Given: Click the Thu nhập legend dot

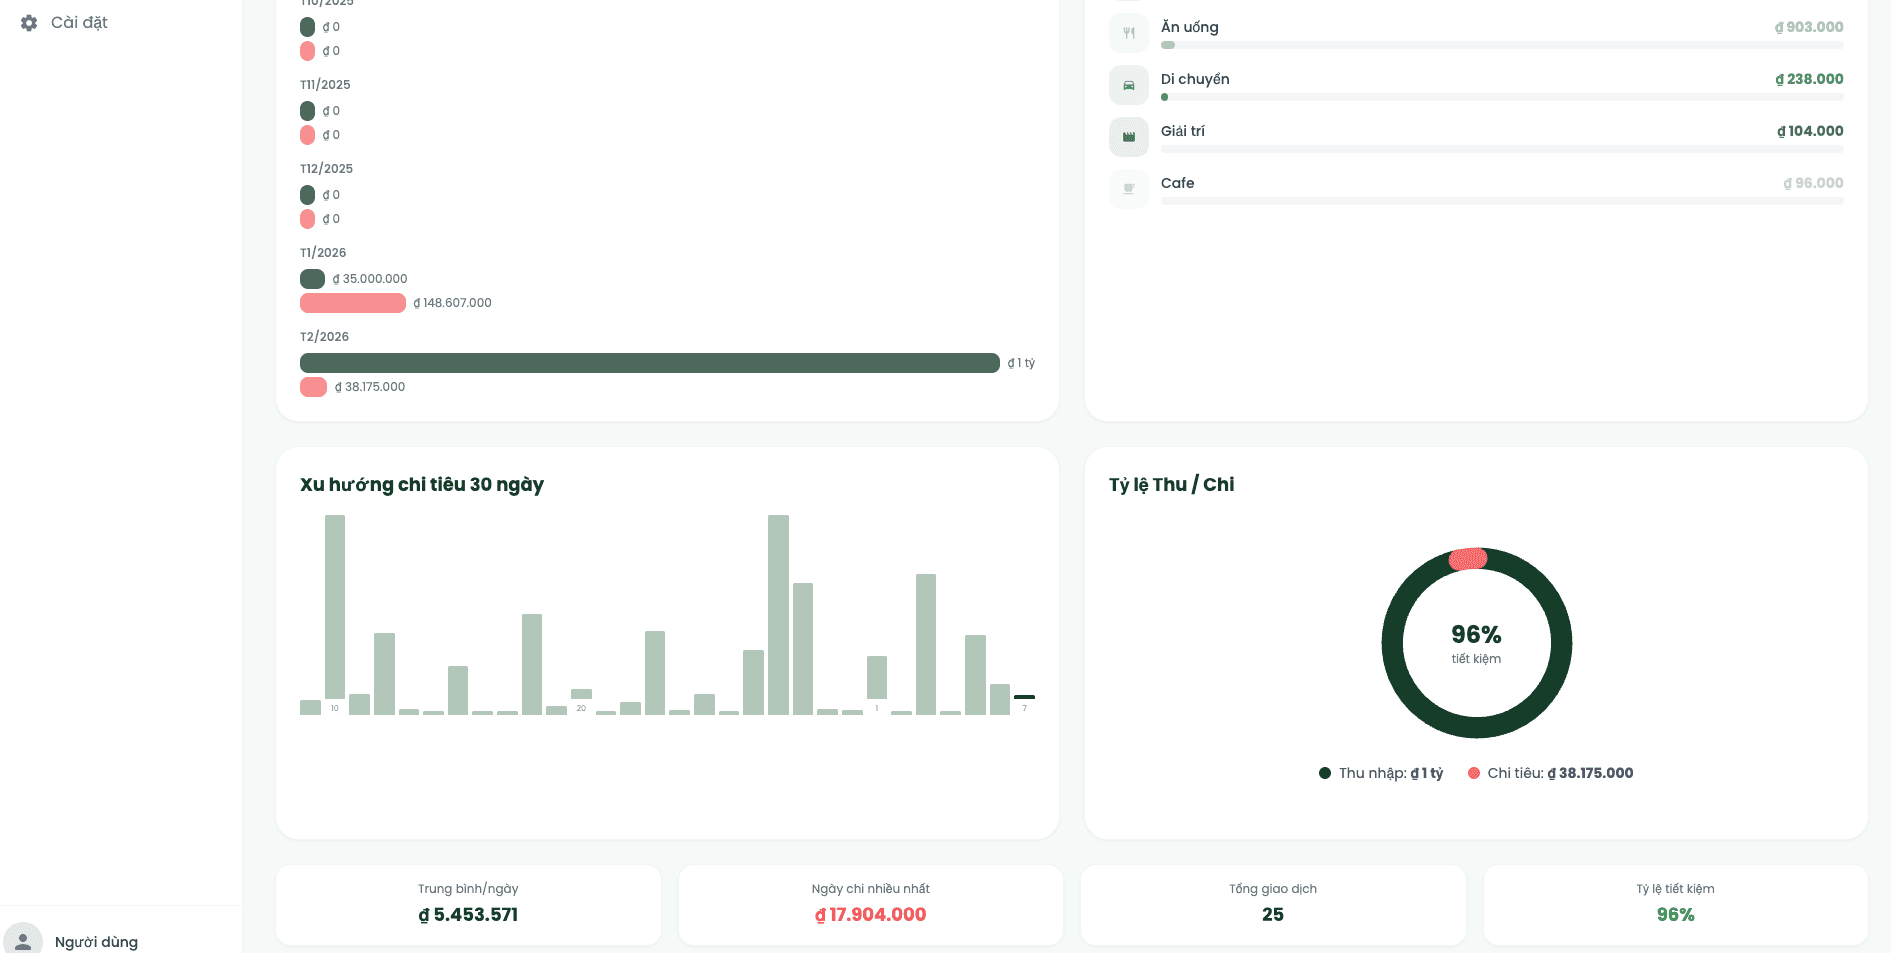Looking at the screenshot, I should [x=1324, y=773].
